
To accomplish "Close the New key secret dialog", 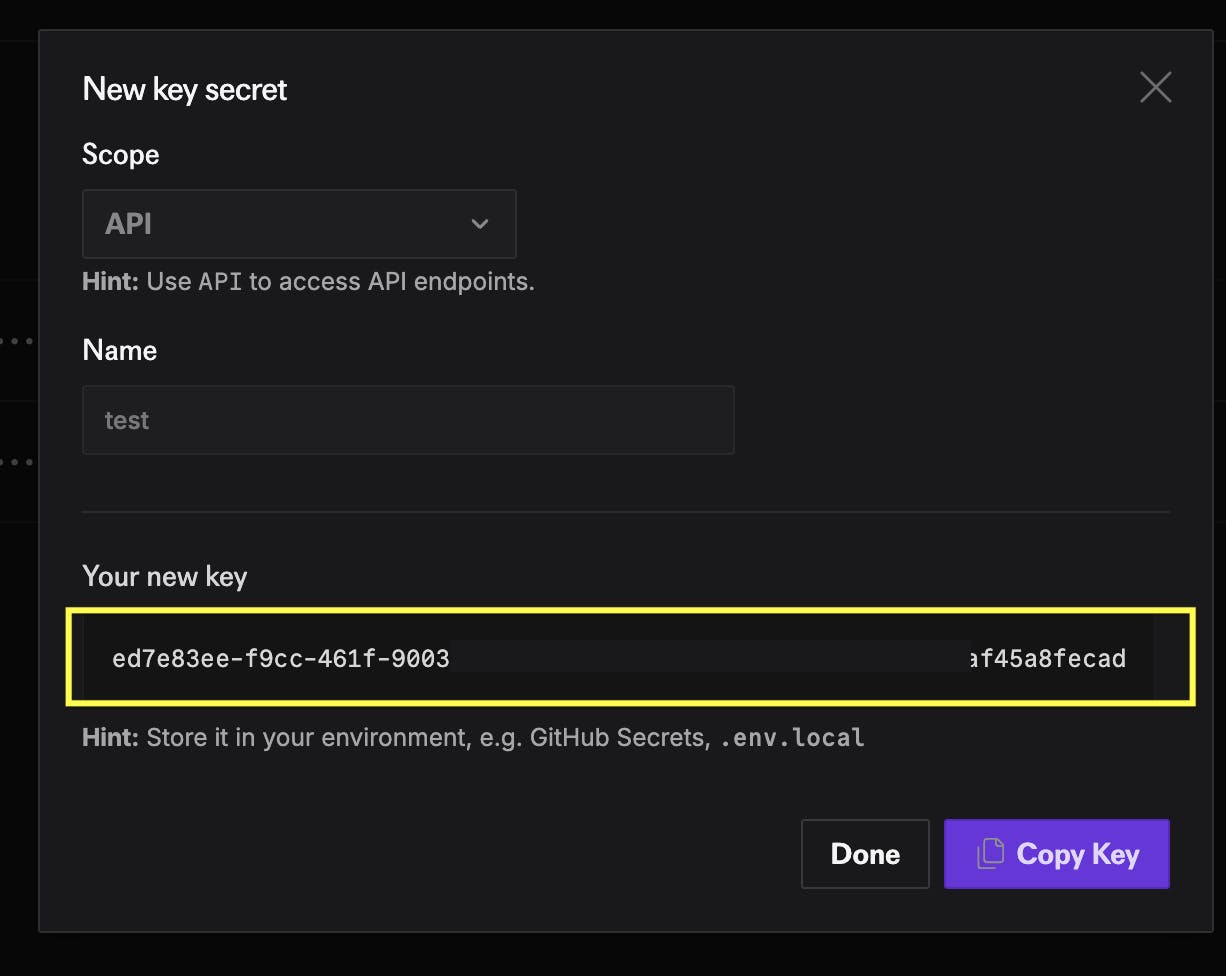I will coord(1155,88).
